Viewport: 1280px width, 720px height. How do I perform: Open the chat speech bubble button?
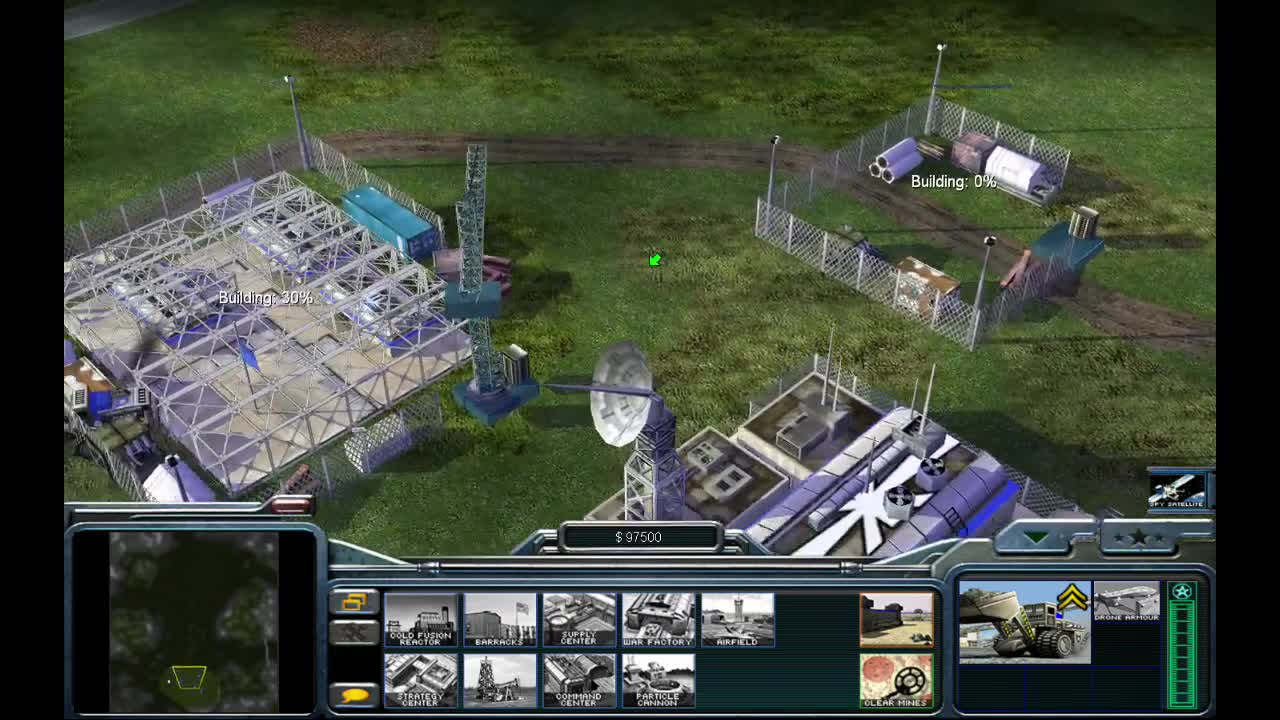tap(354, 694)
